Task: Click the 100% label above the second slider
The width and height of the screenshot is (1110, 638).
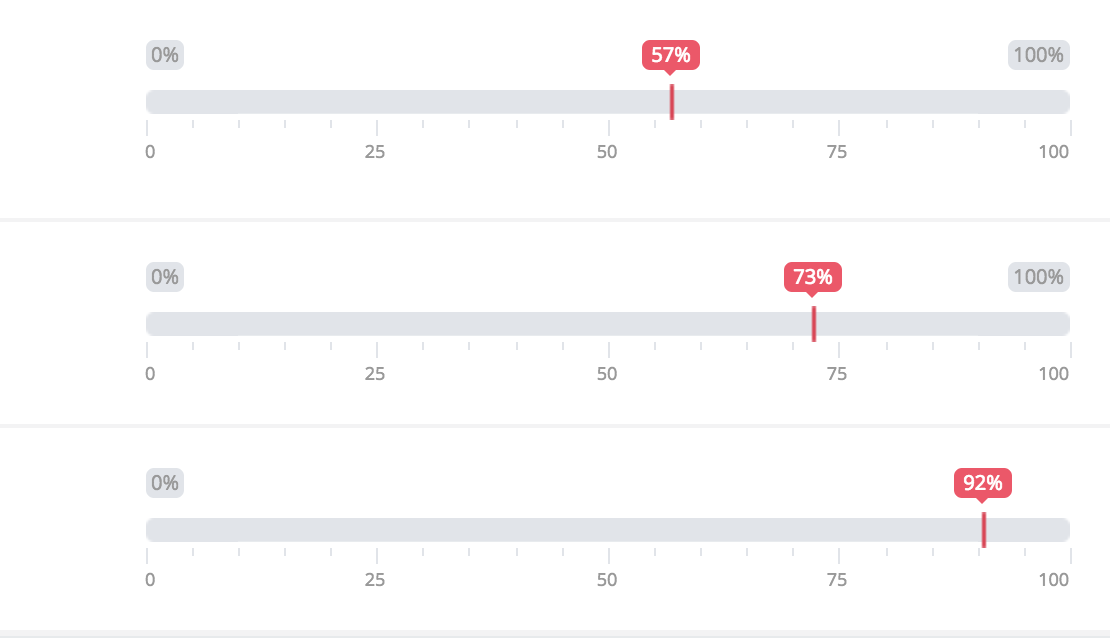Action: click(1039, 277)
